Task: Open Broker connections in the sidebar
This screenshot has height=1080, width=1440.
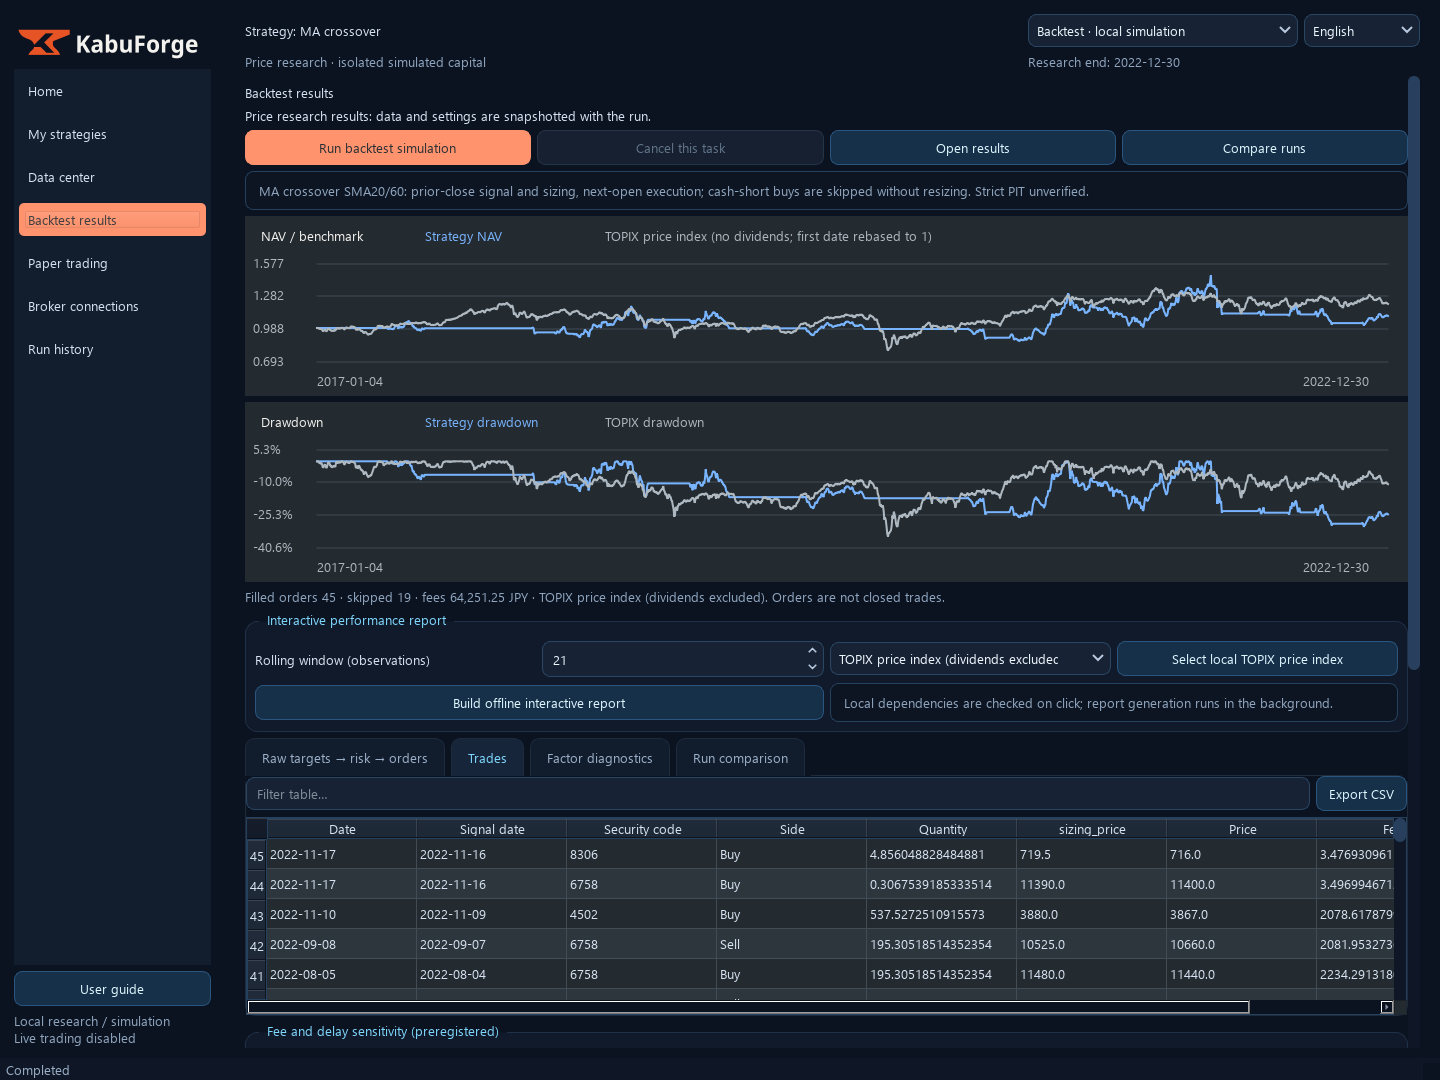Action: 112,306
